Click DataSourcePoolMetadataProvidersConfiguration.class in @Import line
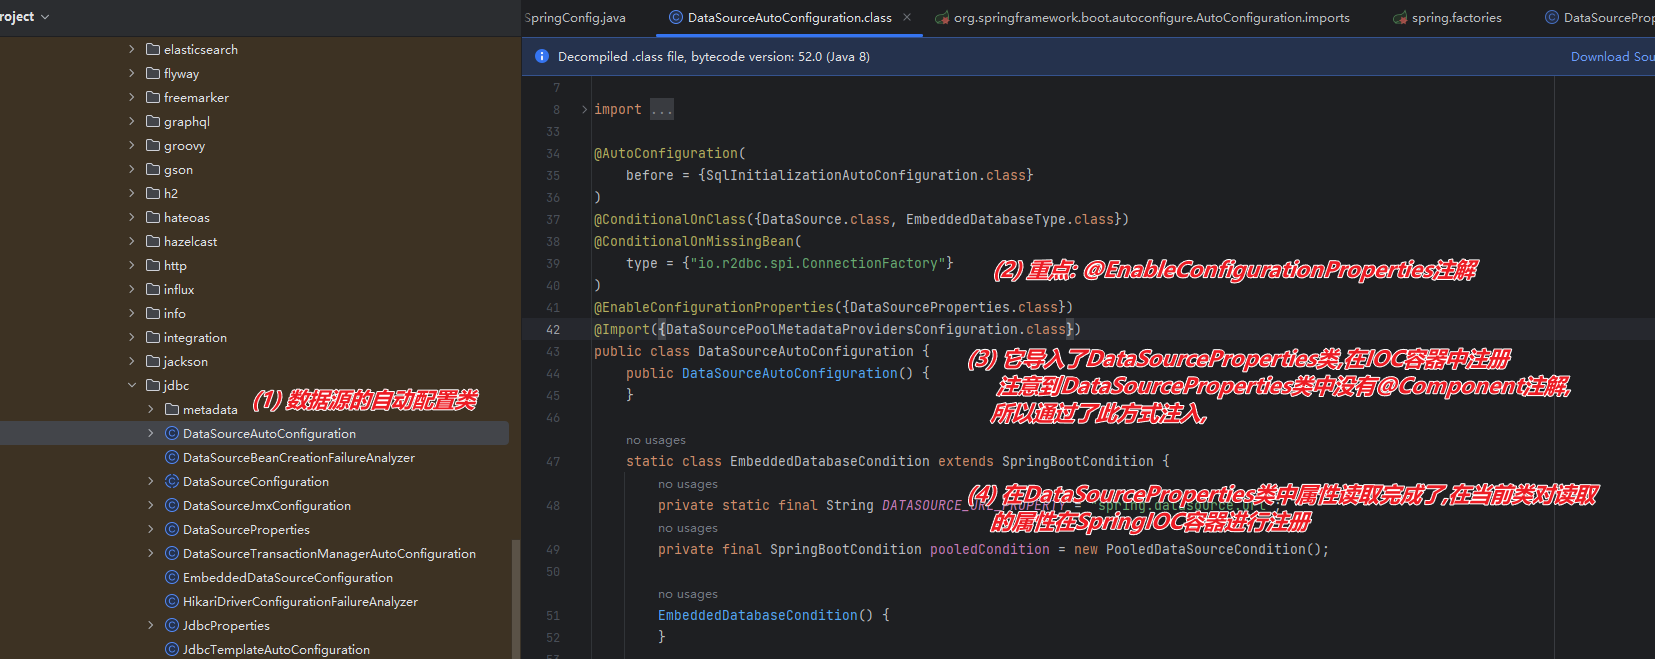This screenshot has height=659, width=1655. (865, 329)
